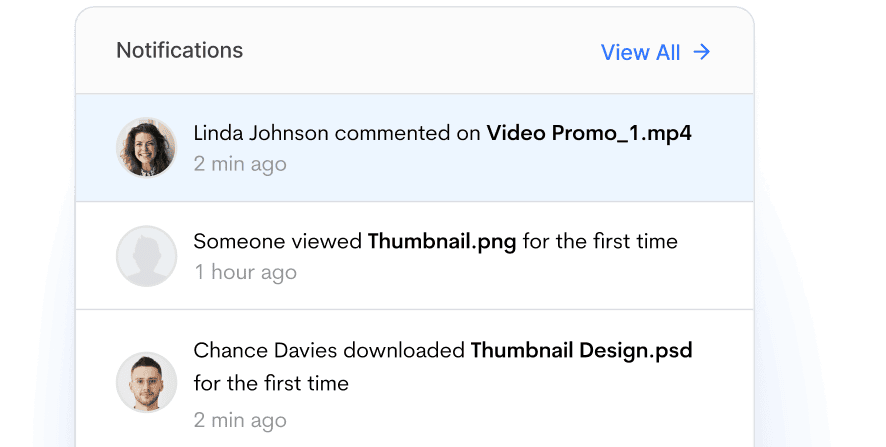Click "for the first time" under Chance Davies
The image size is (886, 447).
tap(271, 382)
